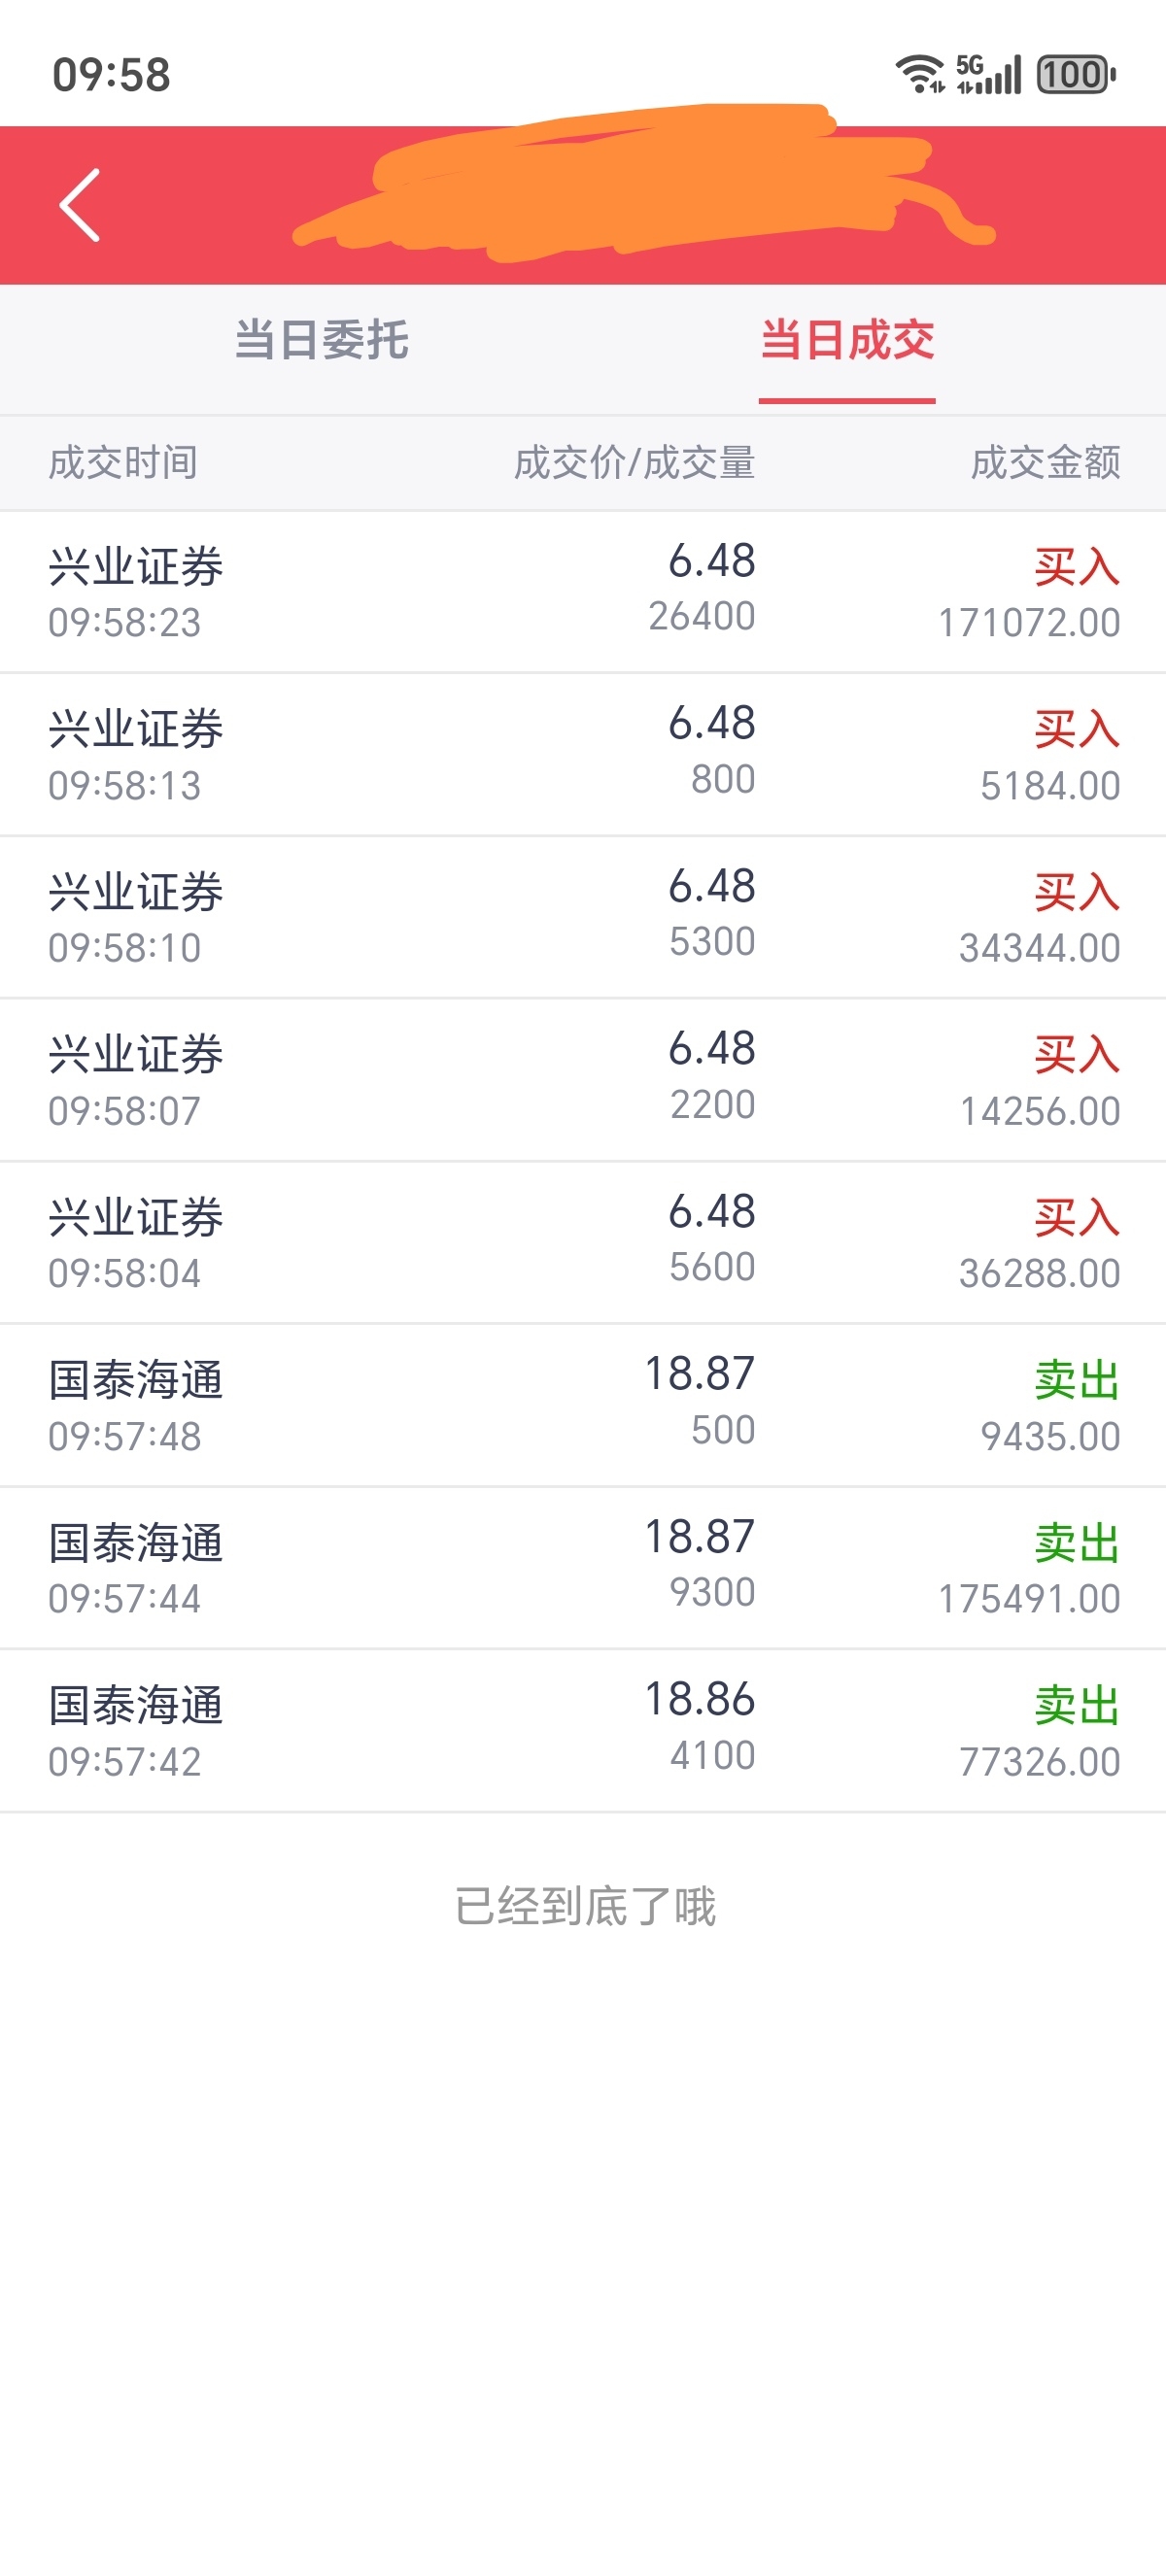Tap the status bar clock 09:58
The width and height of the screenshot is (1166, 2576).
pos(111,75)
